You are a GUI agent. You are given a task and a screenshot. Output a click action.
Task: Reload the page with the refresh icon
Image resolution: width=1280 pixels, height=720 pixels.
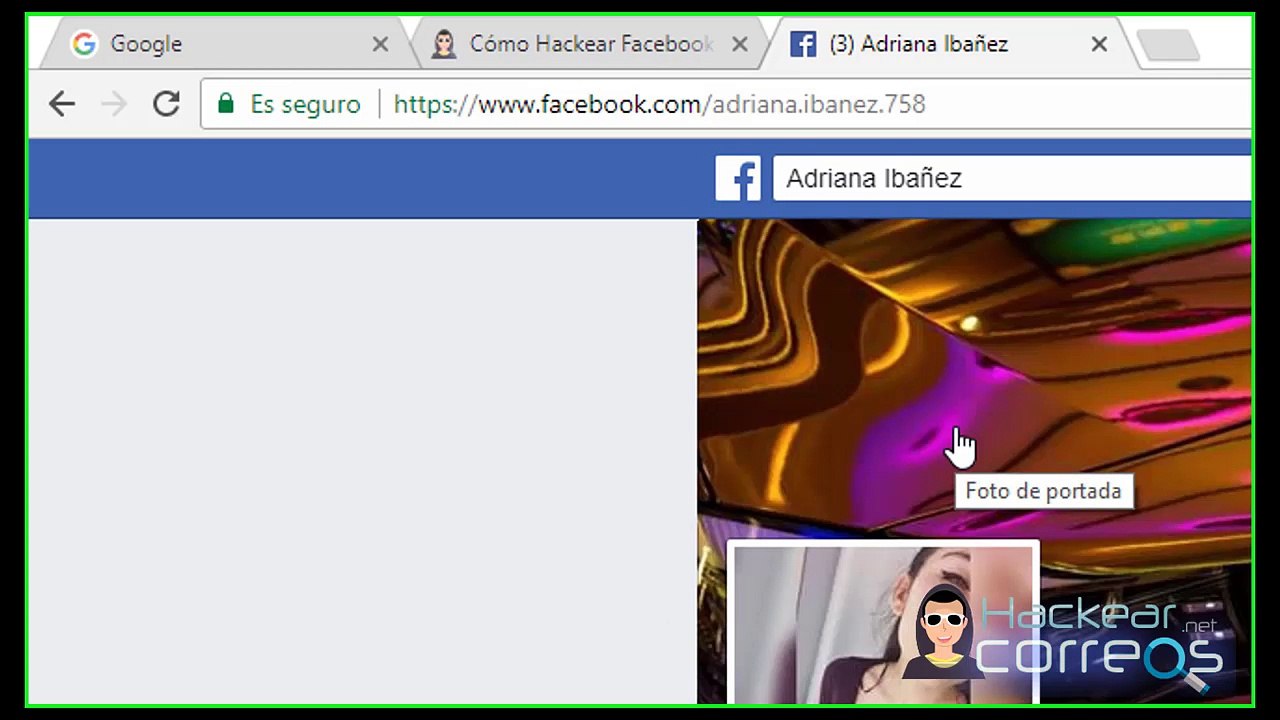(166, 104)
